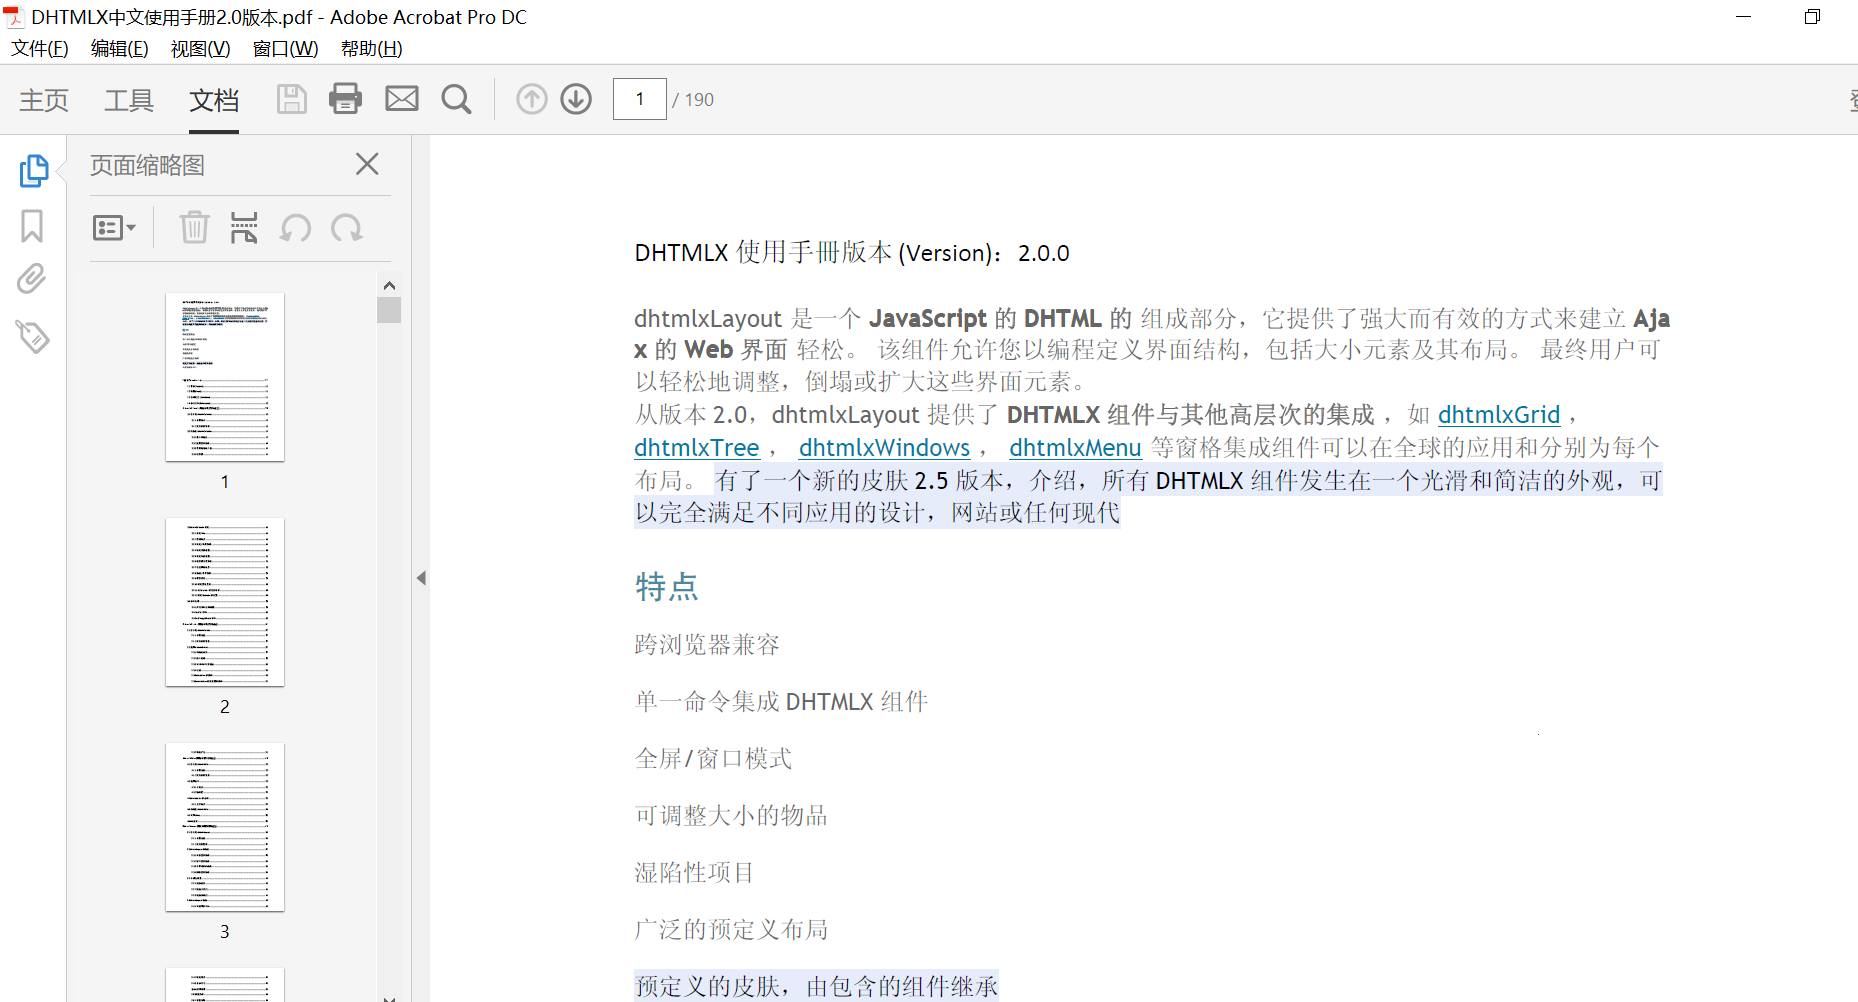Send file by email envelope icon
Screen dimensions: 1858x1002
[x=402, y=99]
